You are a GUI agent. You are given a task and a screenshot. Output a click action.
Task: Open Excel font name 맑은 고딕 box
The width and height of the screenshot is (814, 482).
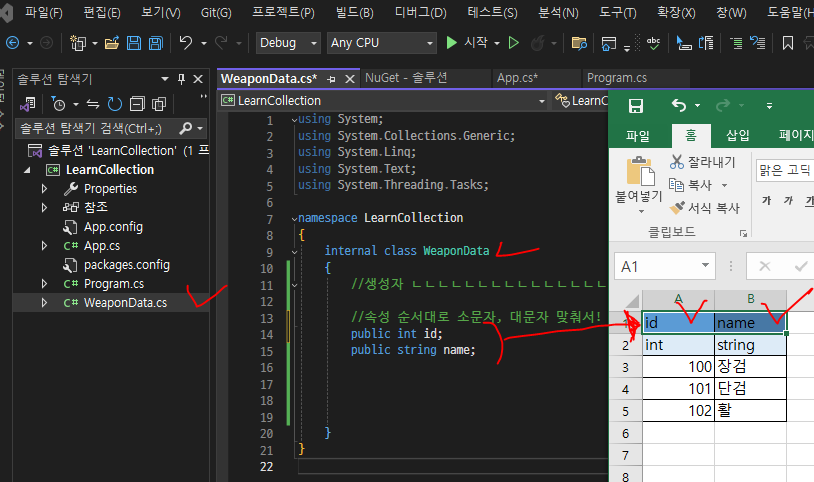pos(784,170)
